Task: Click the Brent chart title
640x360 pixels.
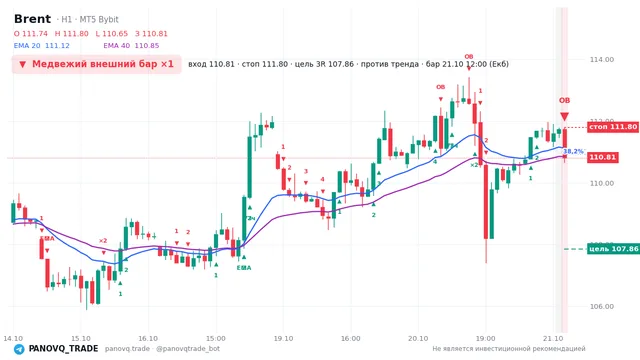Action: click(x=32, y=19)
